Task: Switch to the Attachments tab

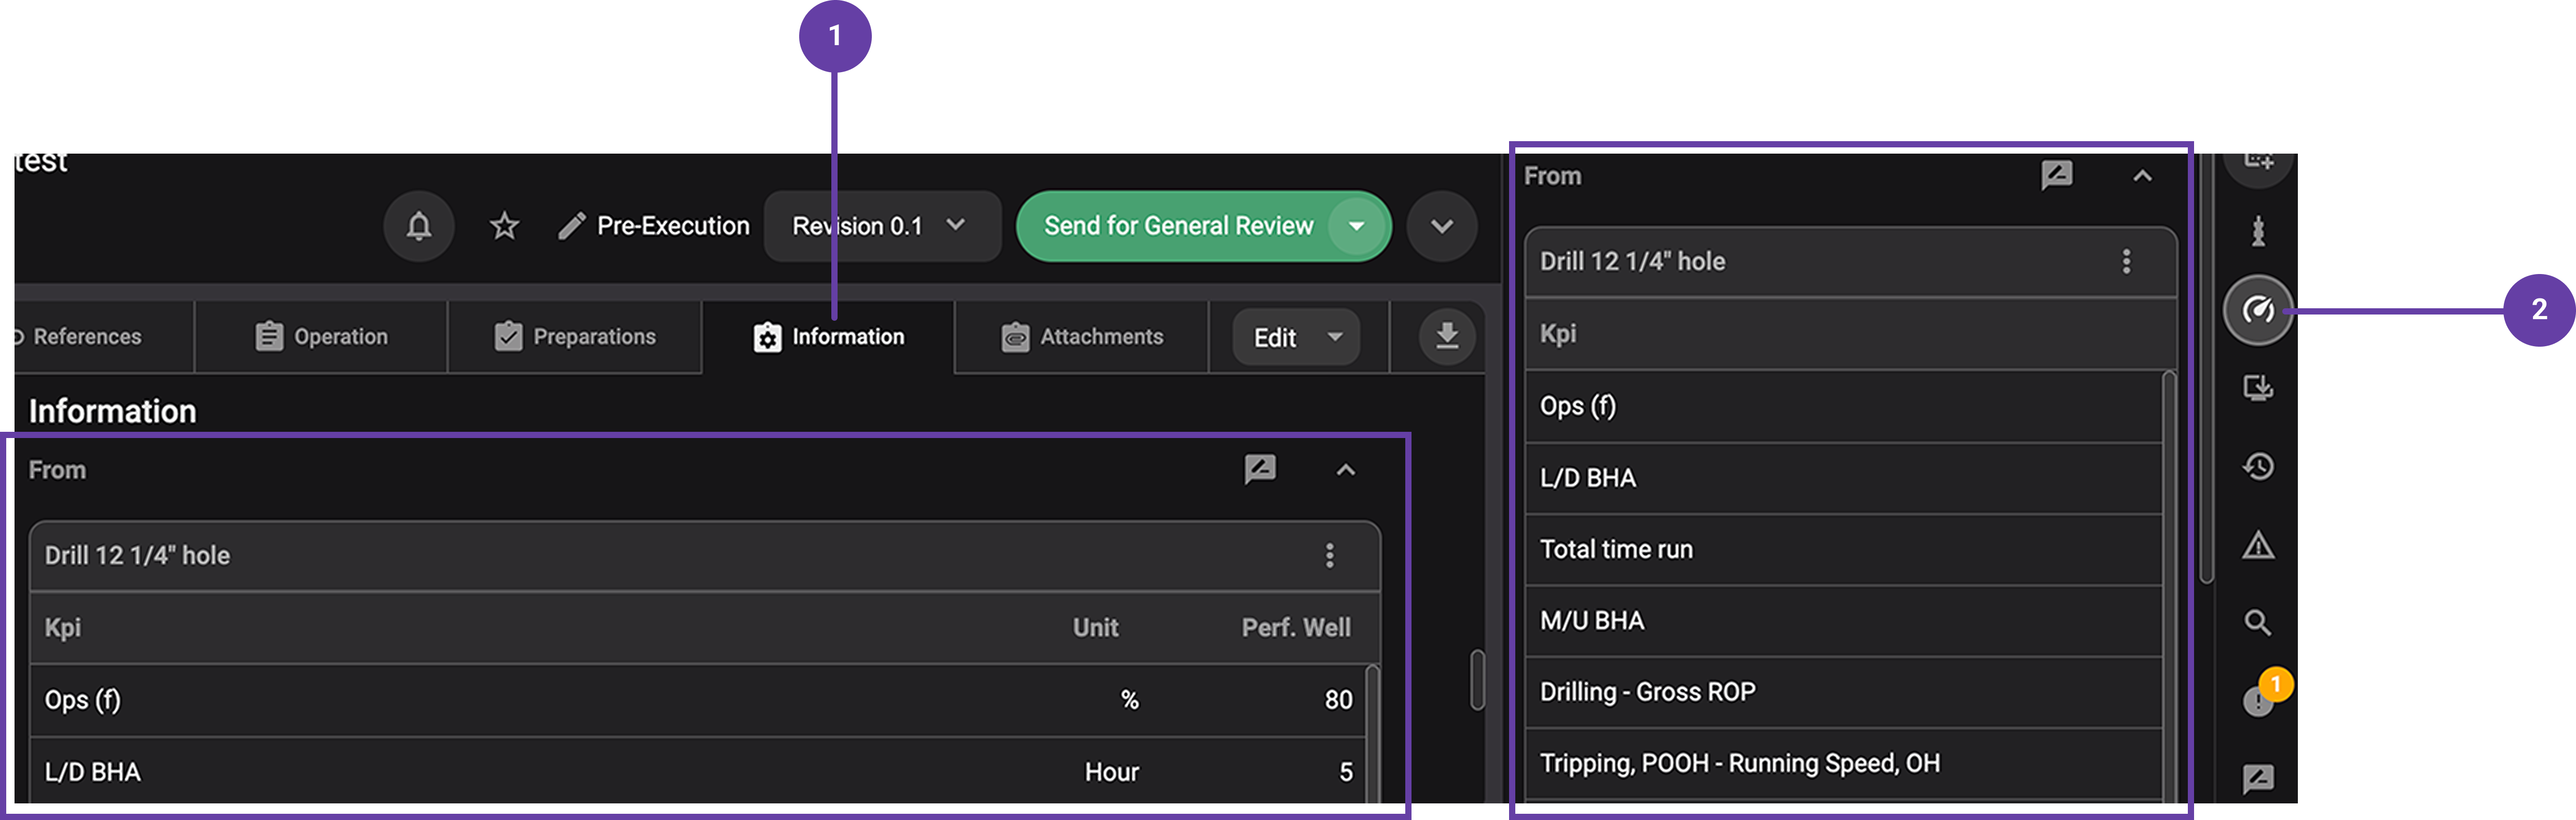Action: (1081, 337)
